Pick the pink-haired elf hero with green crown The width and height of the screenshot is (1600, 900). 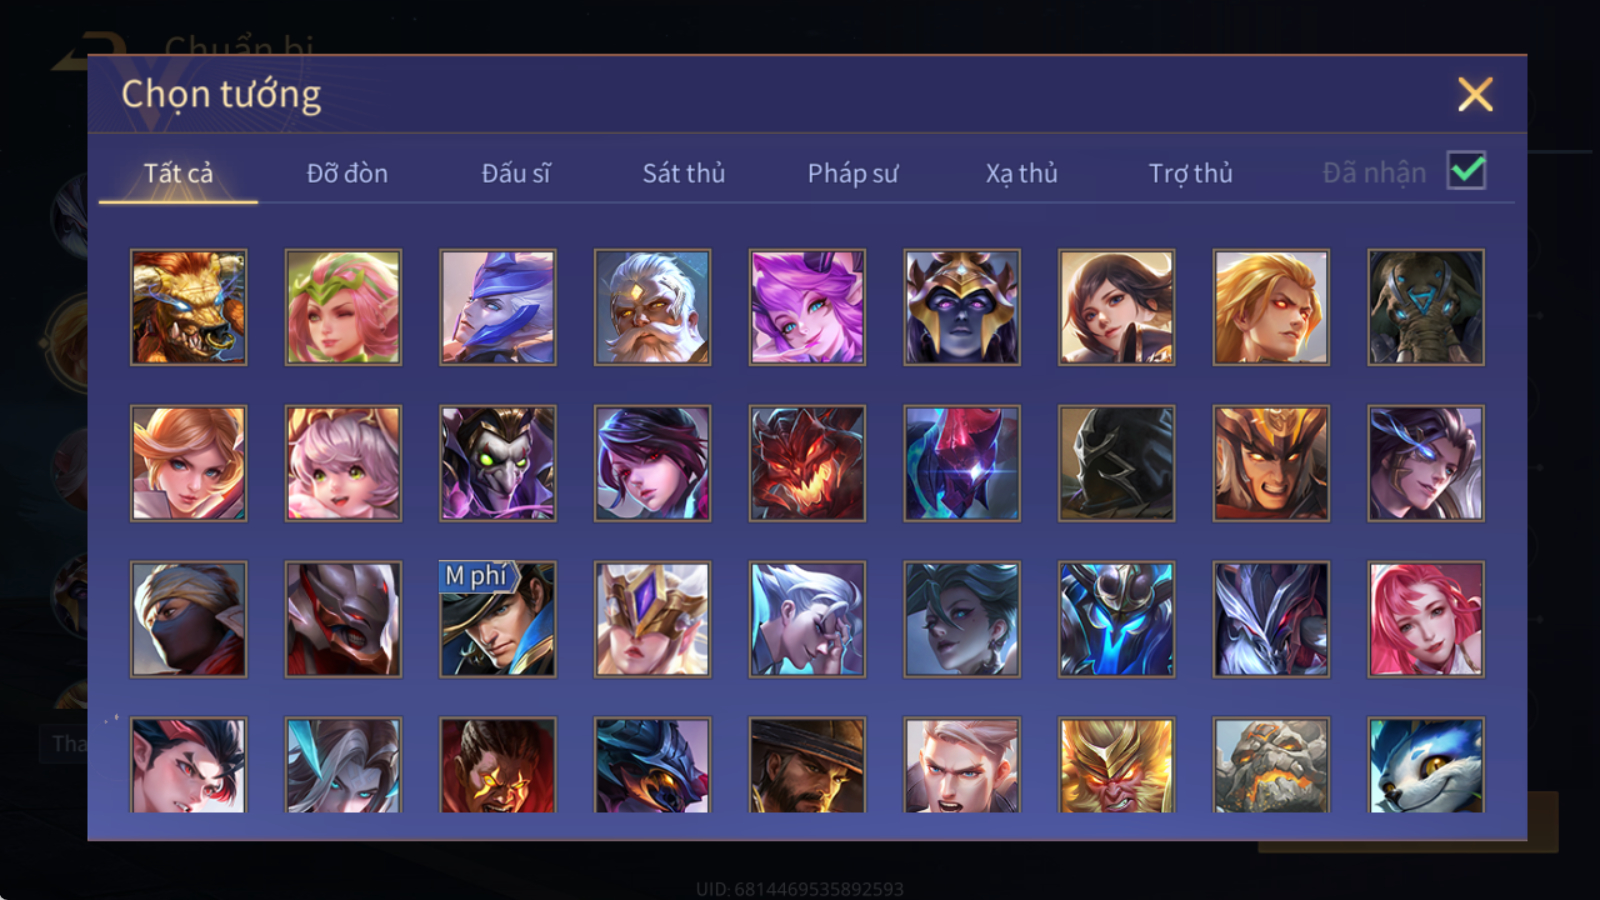tap(343, 307)
